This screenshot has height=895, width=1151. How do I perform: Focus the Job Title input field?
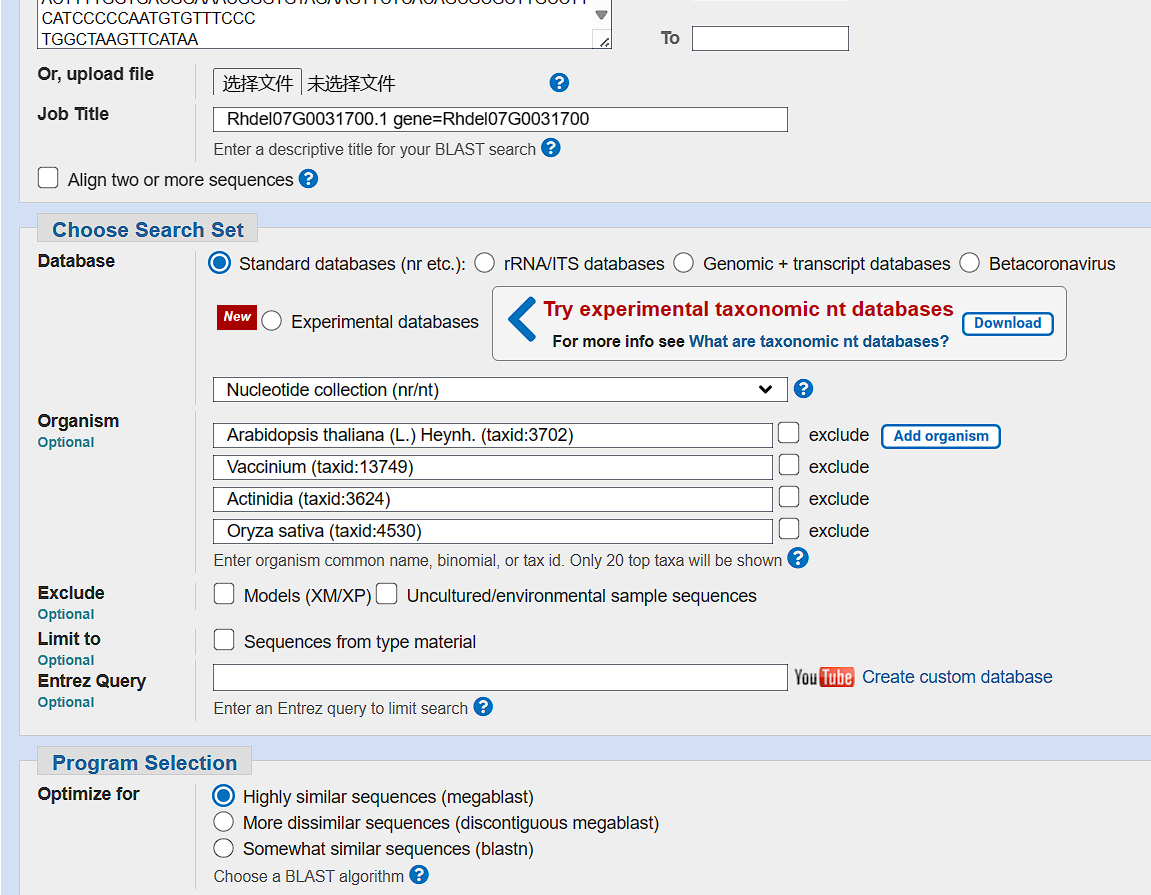coord(500,120)
